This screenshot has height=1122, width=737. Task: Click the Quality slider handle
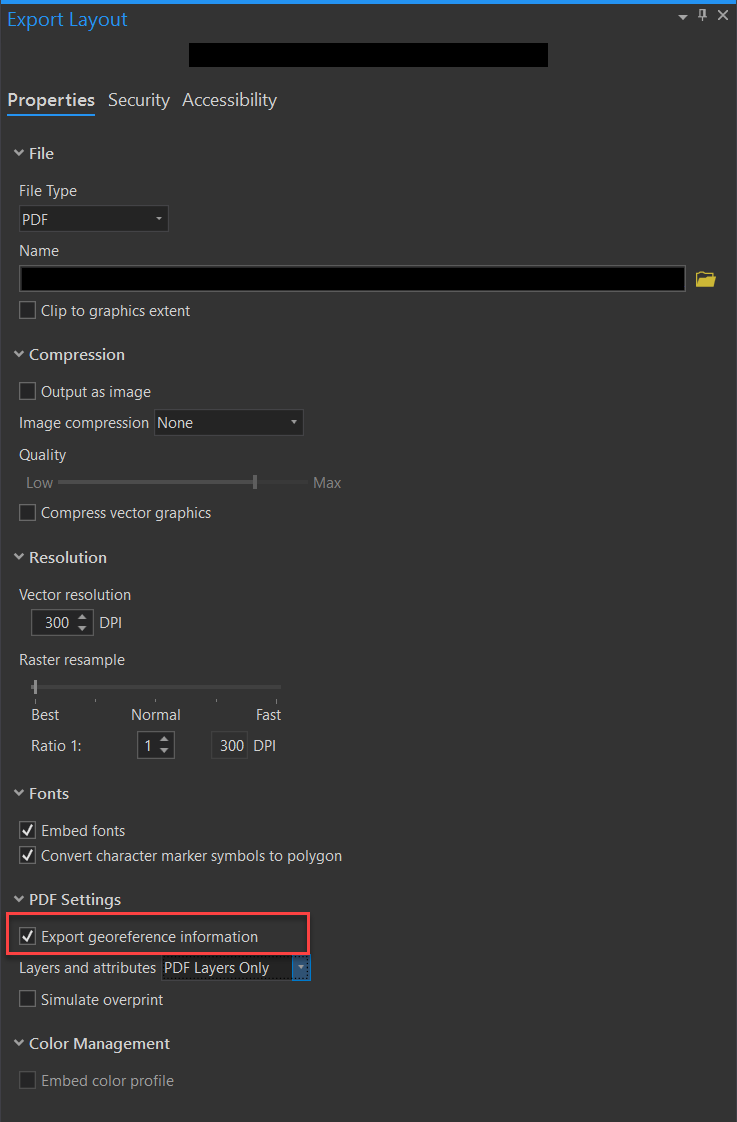tap(254, 482)
